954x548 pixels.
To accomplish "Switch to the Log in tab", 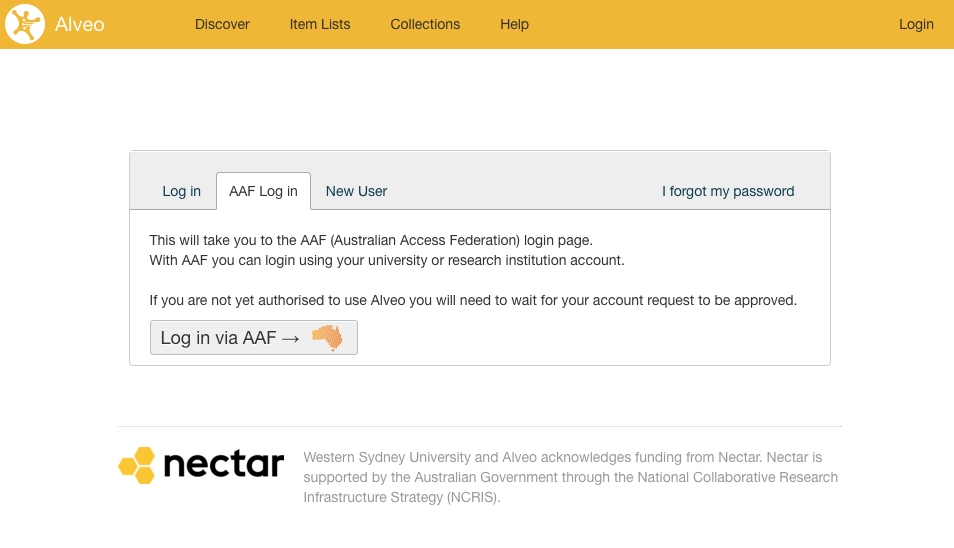I will click(181, 191).
